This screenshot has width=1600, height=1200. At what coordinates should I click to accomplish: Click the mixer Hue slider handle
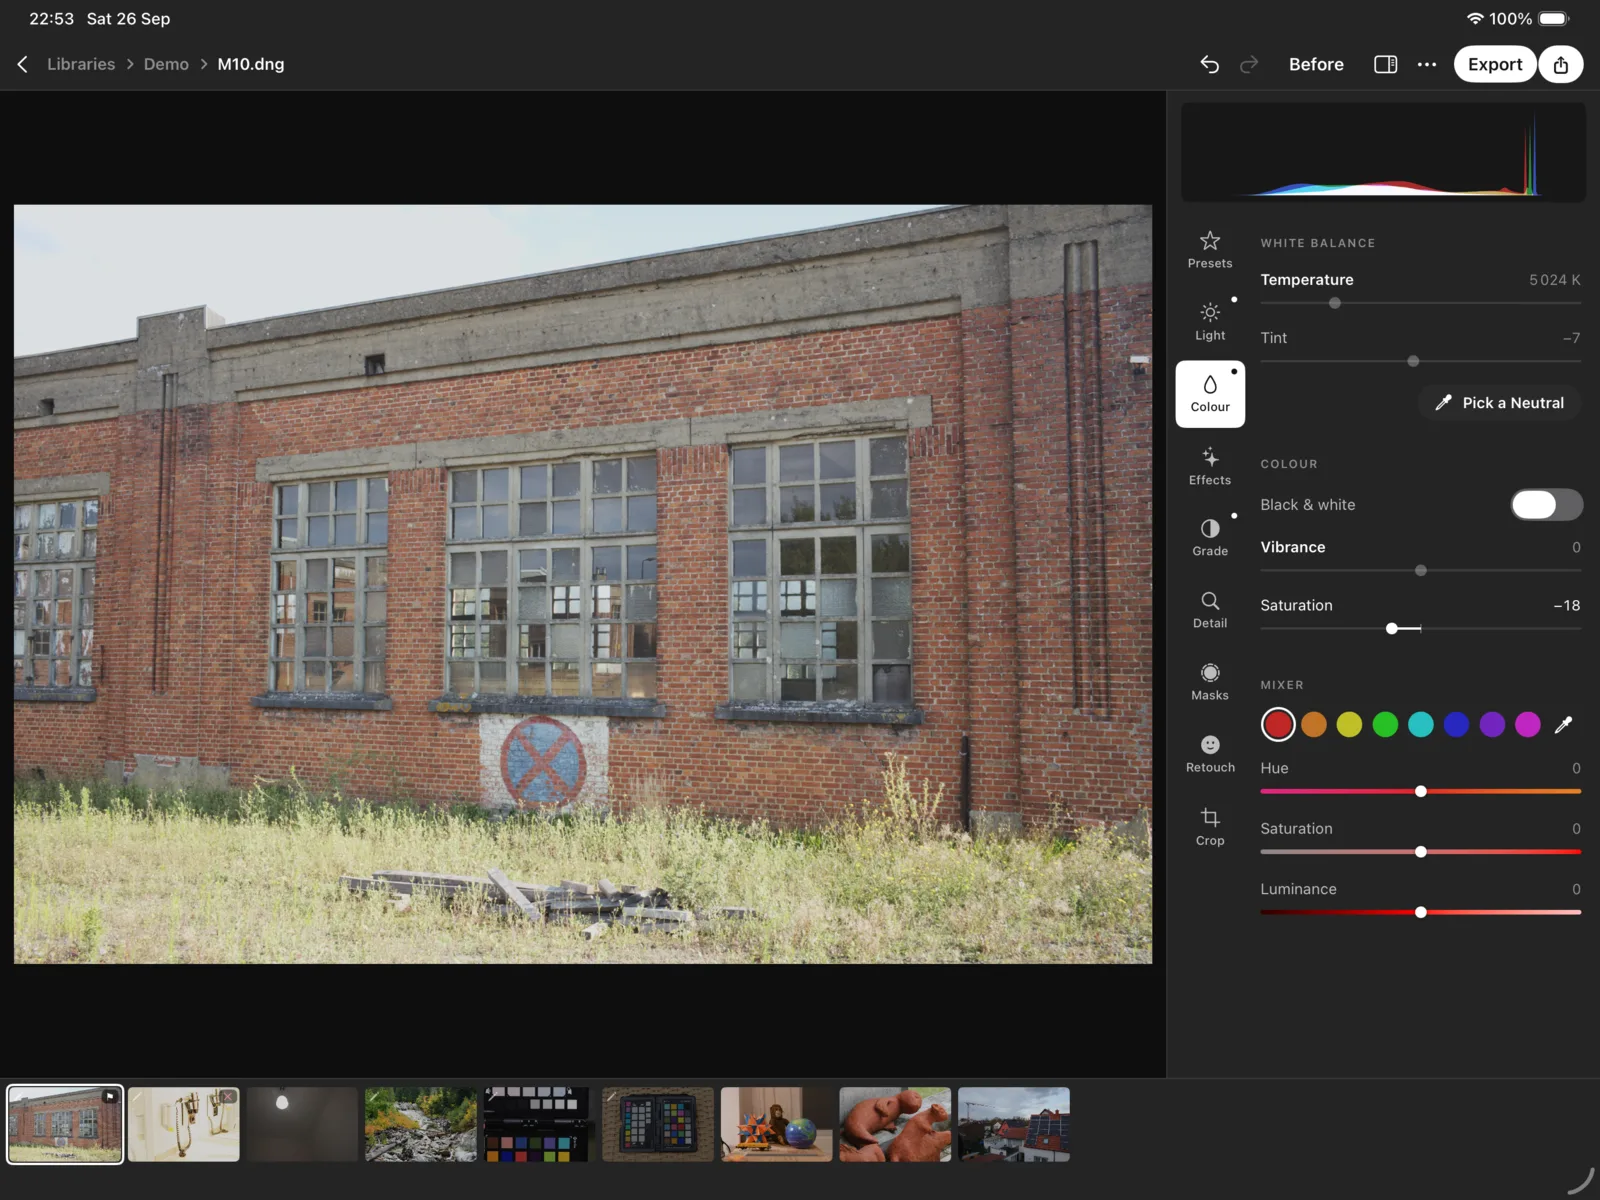pyautogui.click(x=1421, y=792)
